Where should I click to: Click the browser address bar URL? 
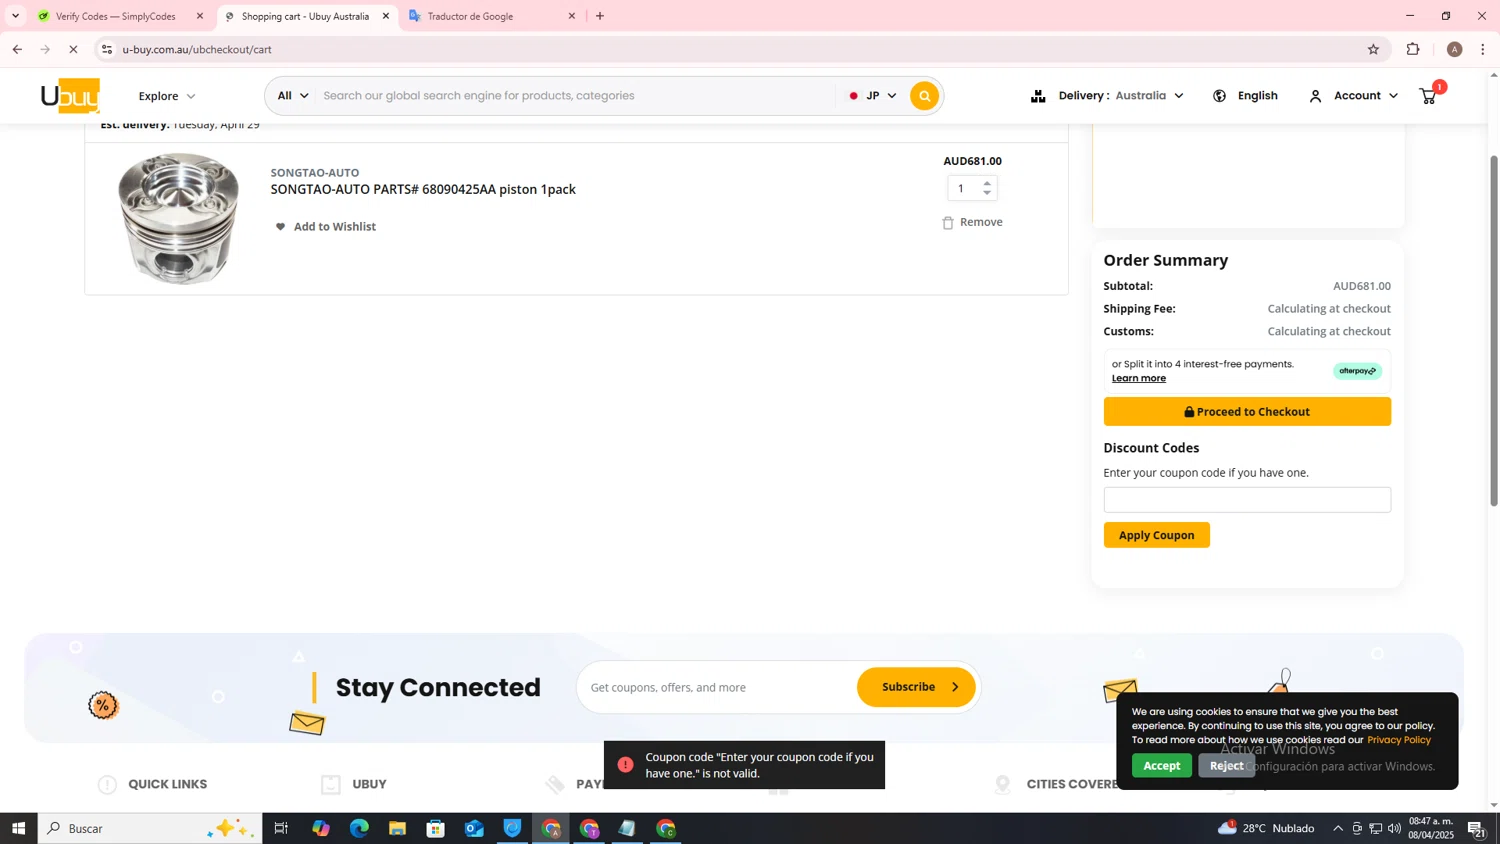pos(197,49)
